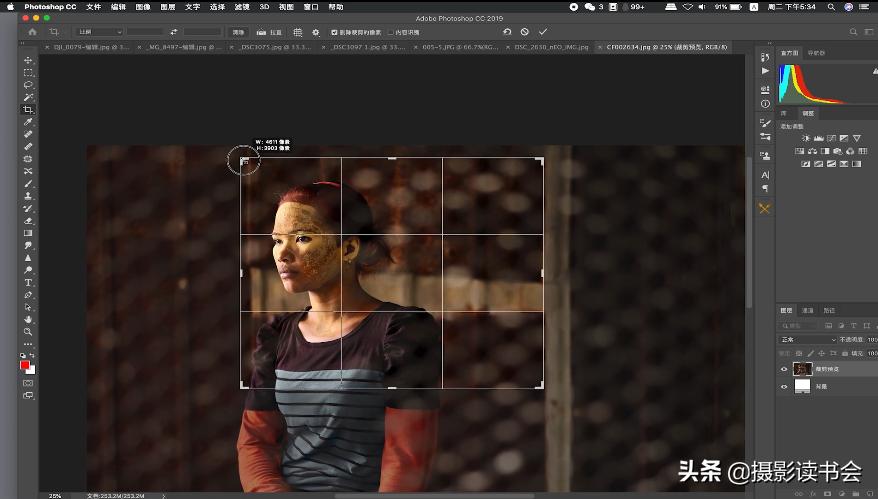Image resolution: width=878 pixels, height=499 pixels.
Task: Cancel the crop operation
Action: (525, 32)
